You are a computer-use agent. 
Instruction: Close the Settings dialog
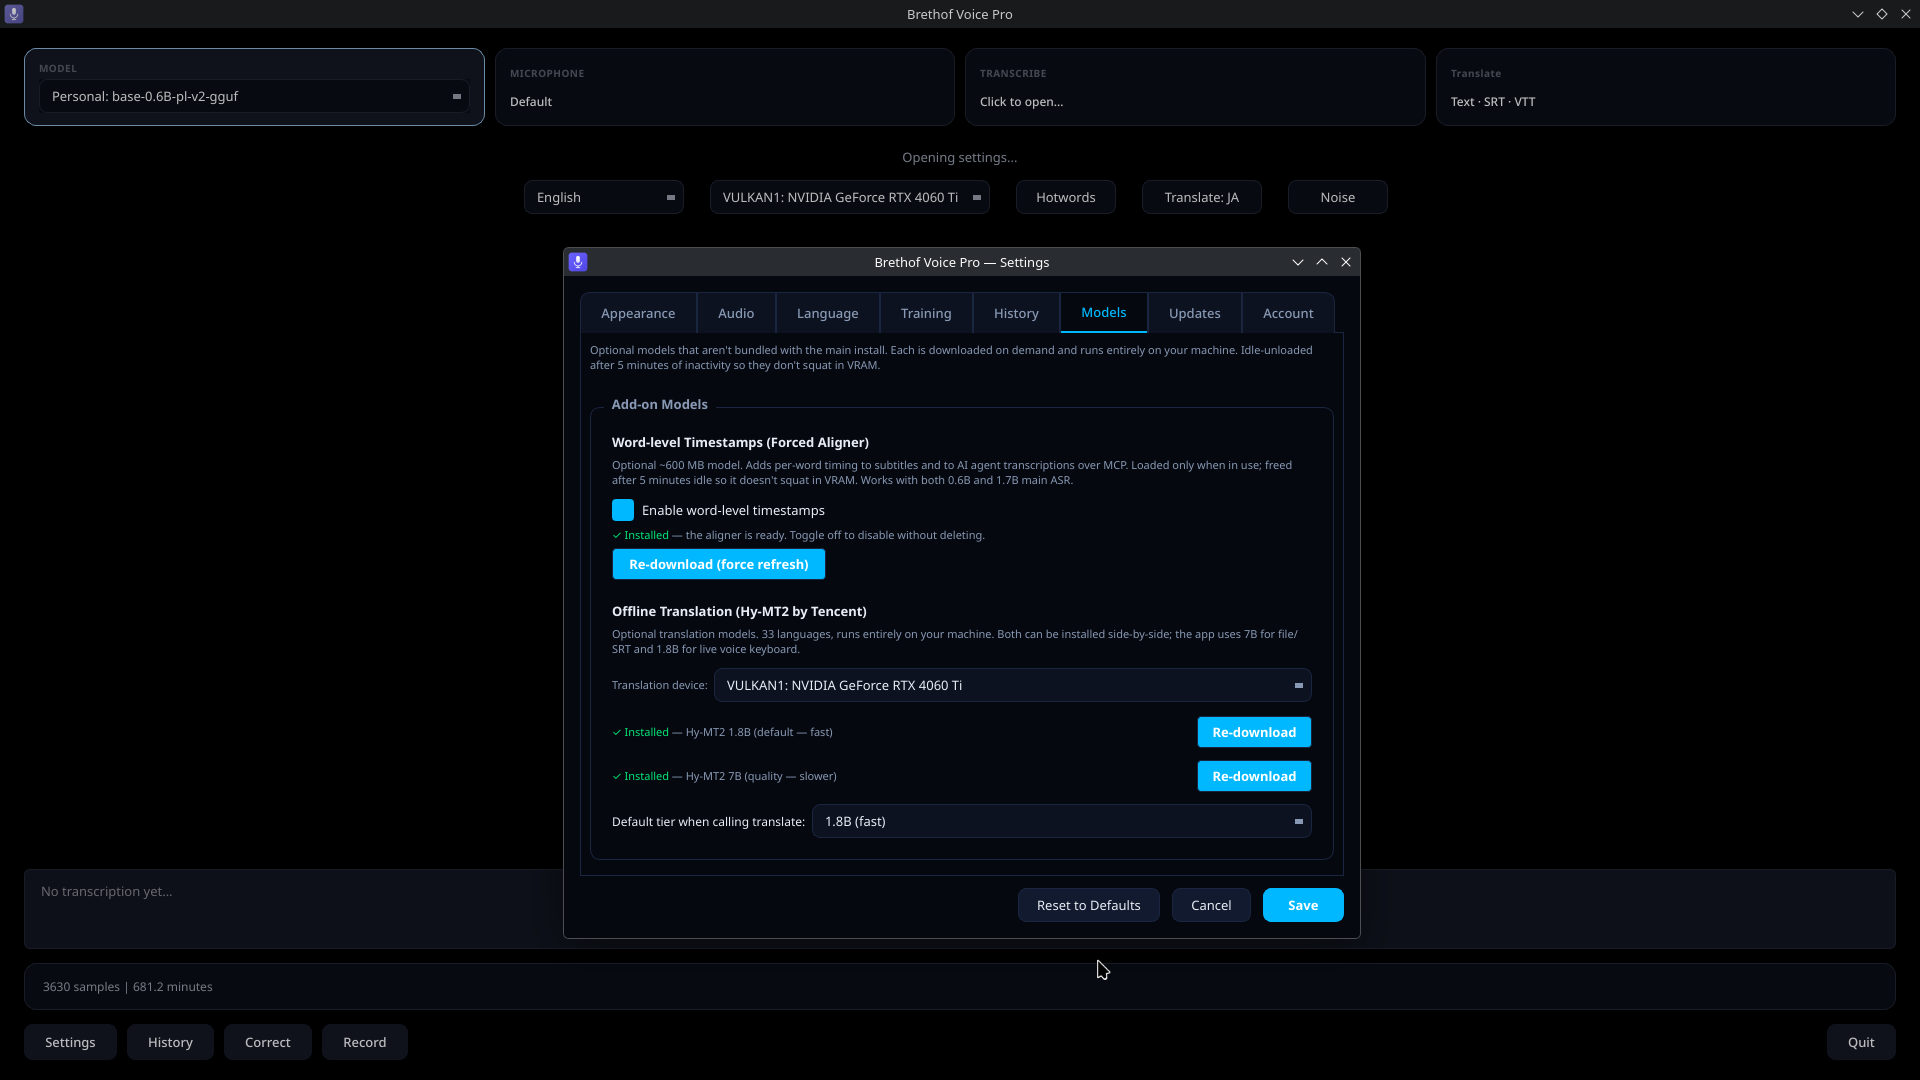click(1346, 262)
